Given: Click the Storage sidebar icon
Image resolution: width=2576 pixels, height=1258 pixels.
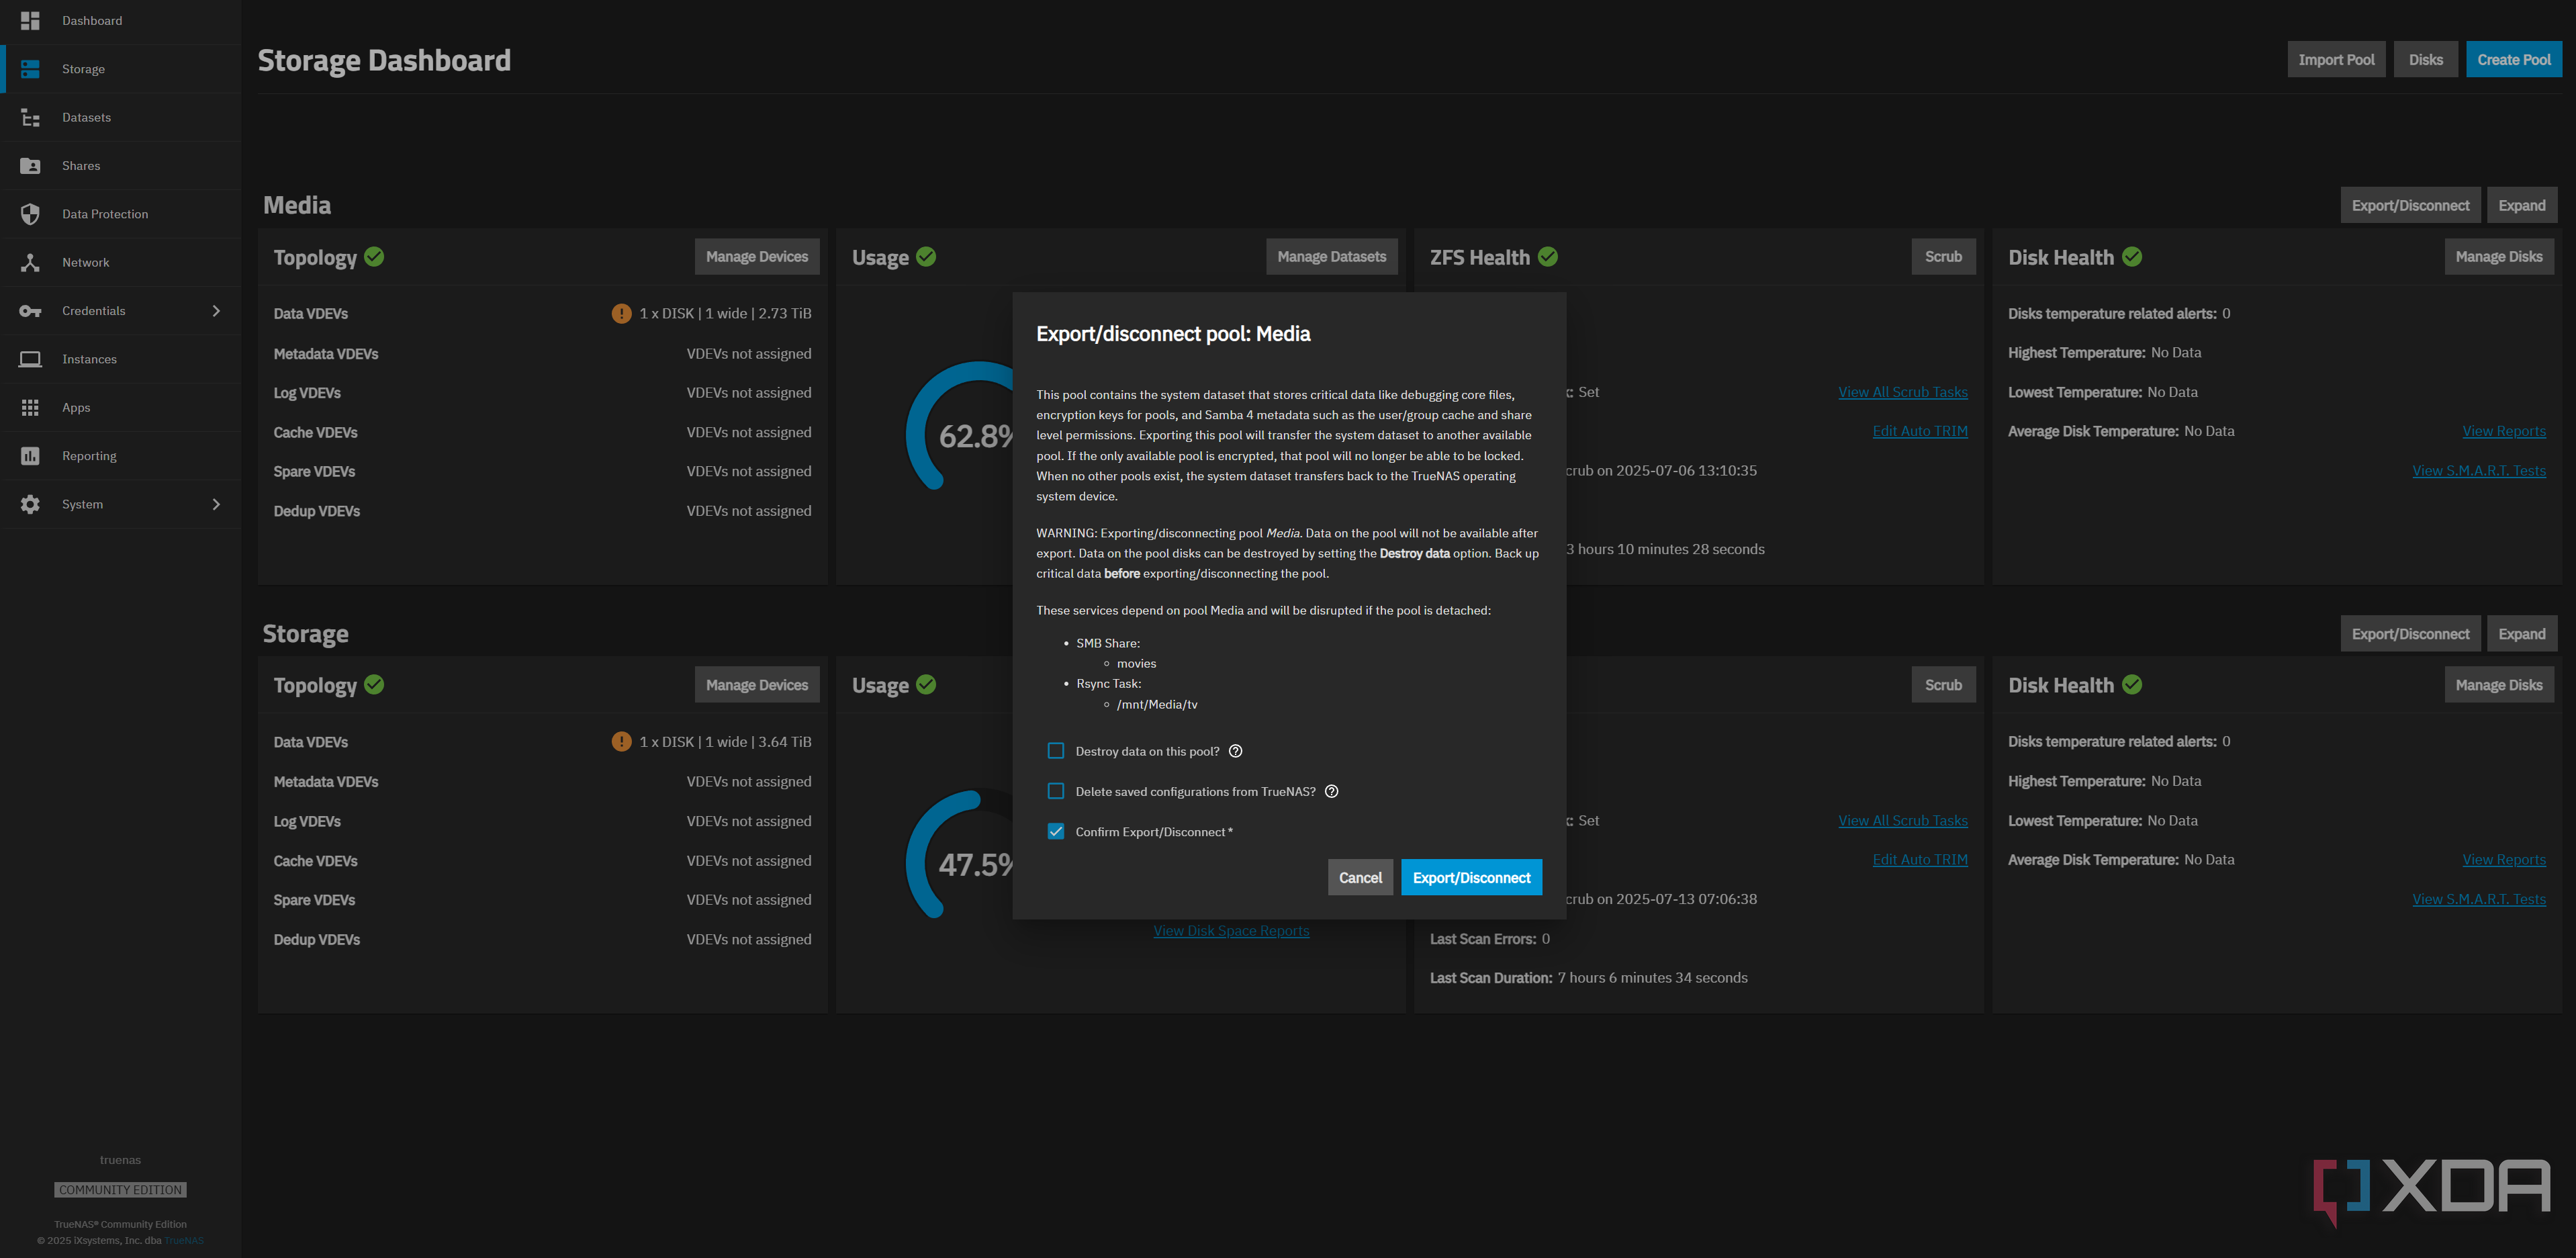Looking at the screenshot, I should coord(30,69).
